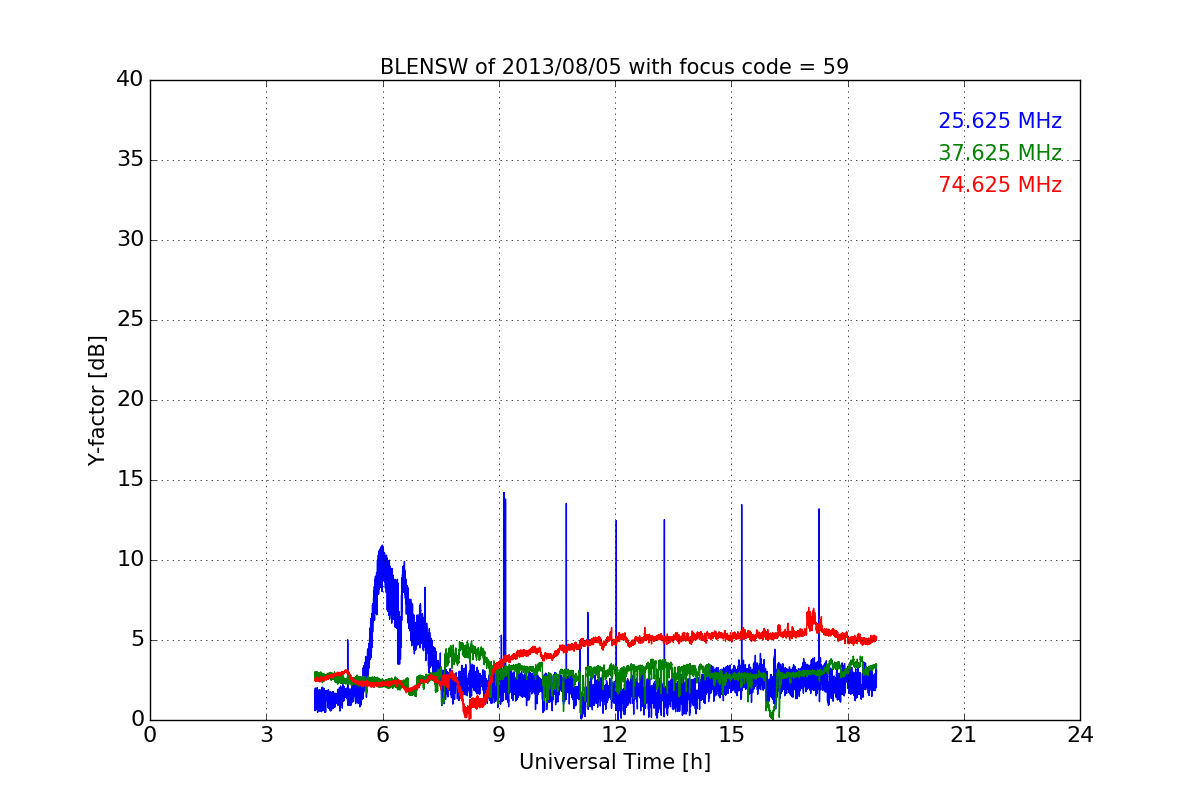Click the plot title 'BLENSW of 2013/08/05 with focus code = 59'
The image size is (1200, 800).
pyautogui.click(x=614, y=67)
